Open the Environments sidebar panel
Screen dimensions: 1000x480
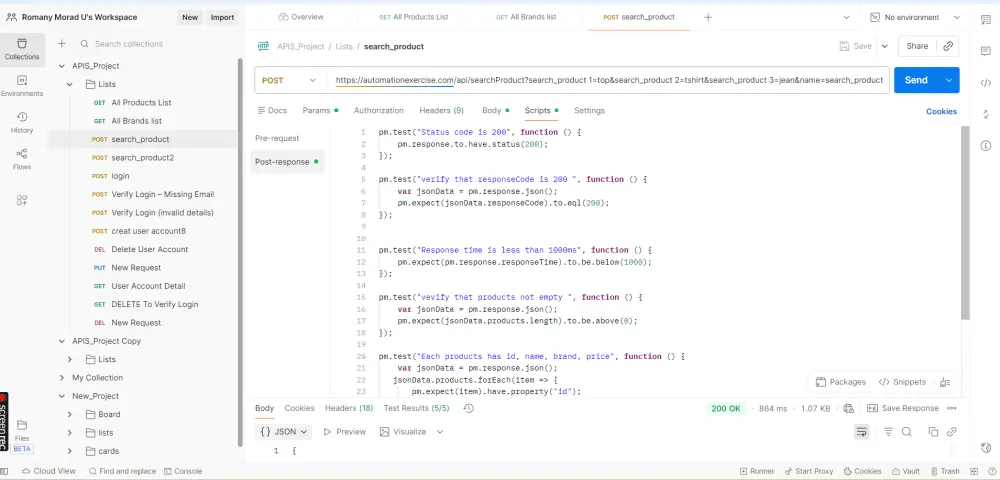pyautogui.click(x=22, y=86)
